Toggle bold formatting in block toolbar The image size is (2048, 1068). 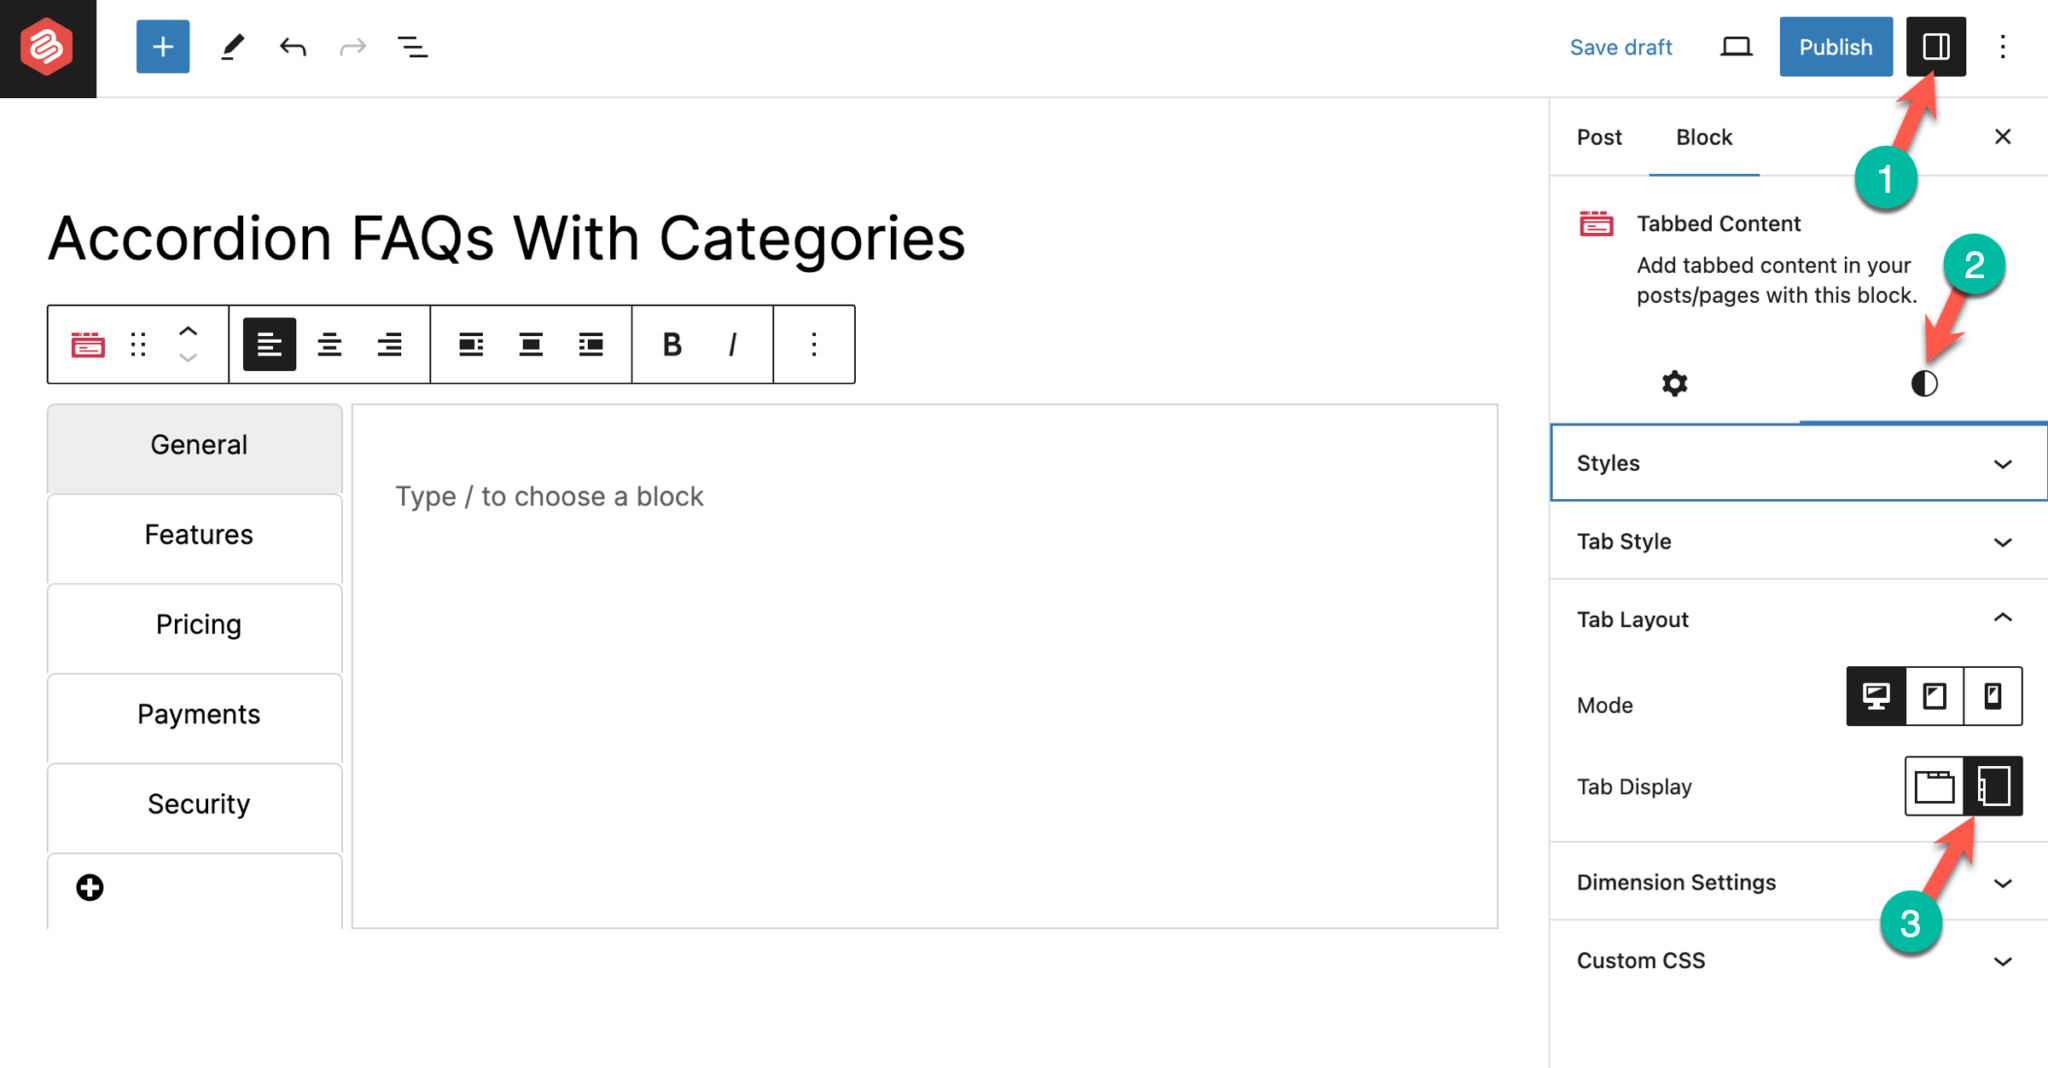click(x=670, y=344)
